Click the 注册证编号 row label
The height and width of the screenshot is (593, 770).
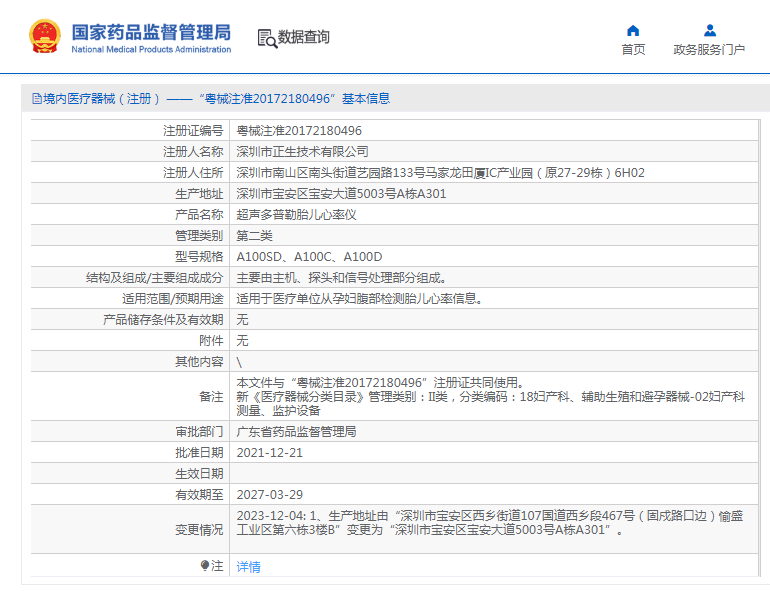point(193,131)
